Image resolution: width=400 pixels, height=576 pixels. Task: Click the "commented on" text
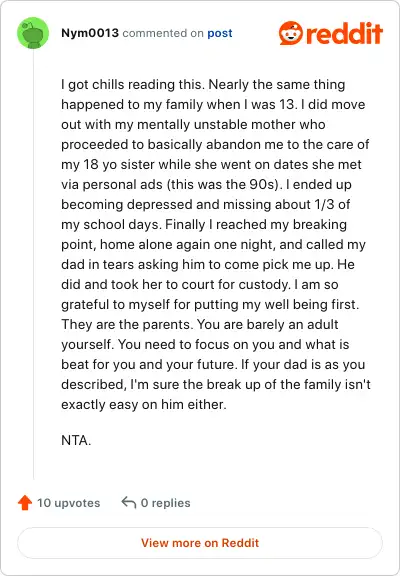(163, 33)
